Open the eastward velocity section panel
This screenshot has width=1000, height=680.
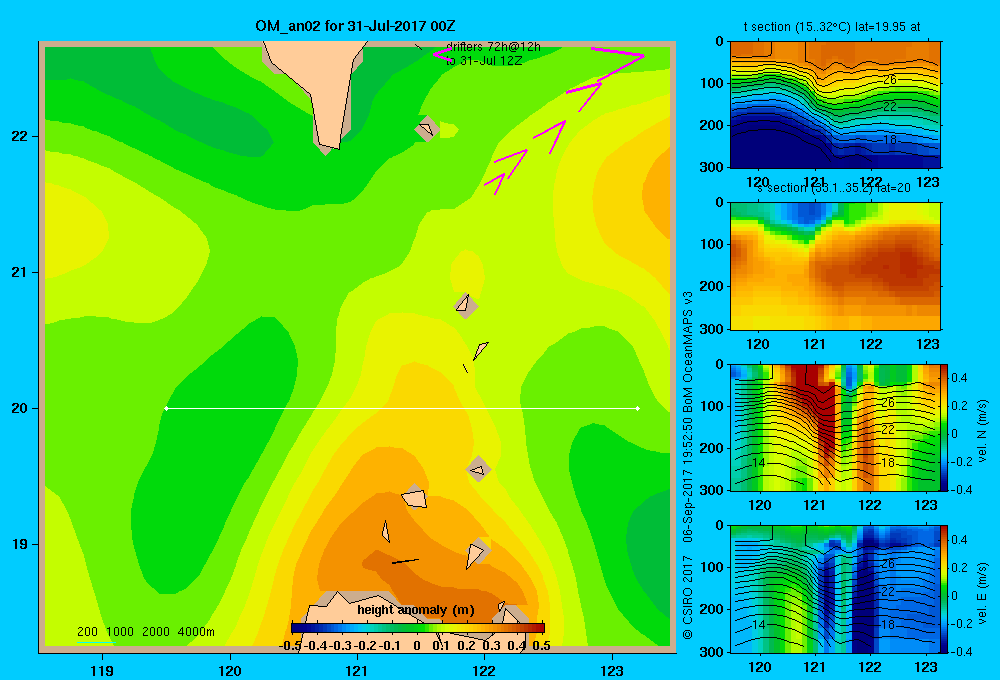pos(835,588)
